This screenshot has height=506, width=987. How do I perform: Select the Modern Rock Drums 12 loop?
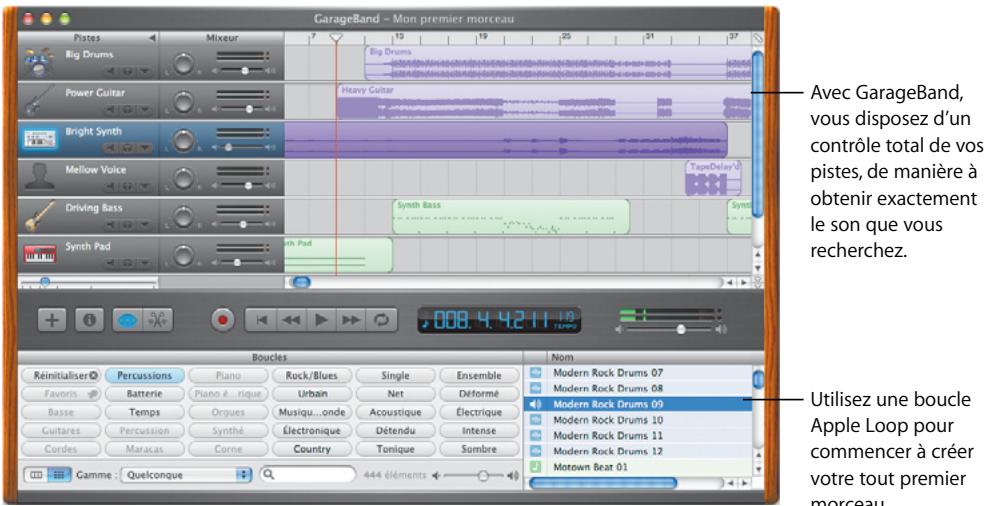pos(638,451)
